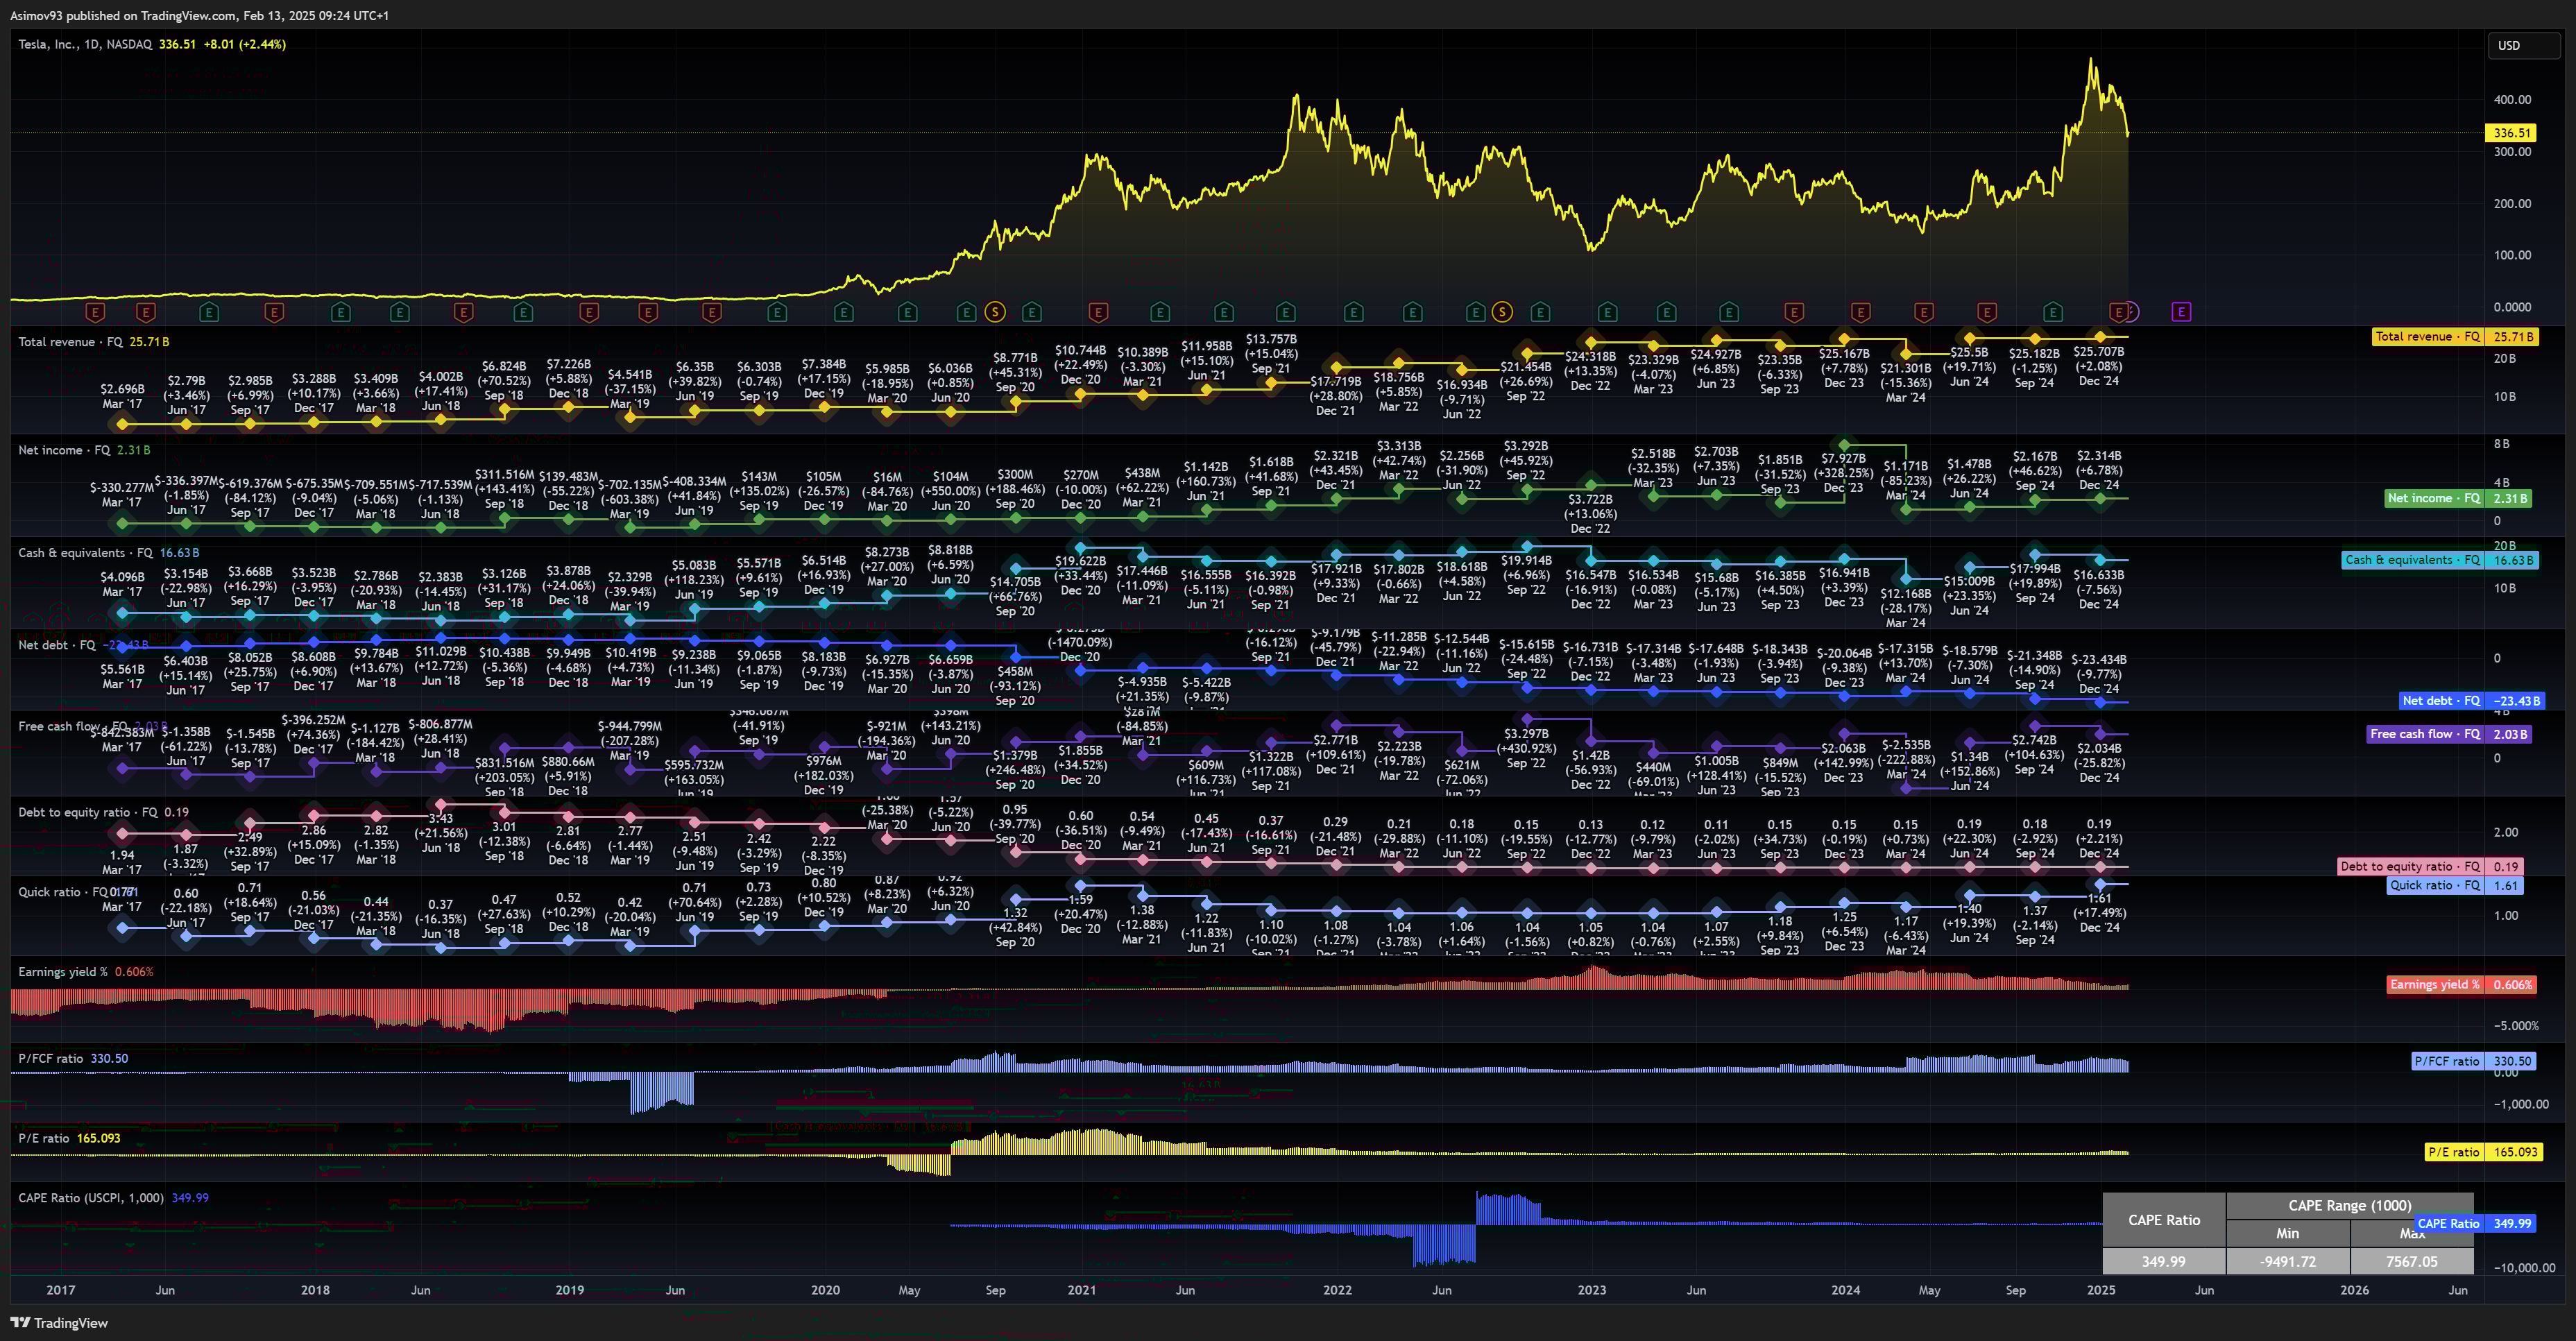Click the pink Debt to equity ratio · FQ 0.19 scale label
2576x1341 pixels.
[x=2430, y=866]
